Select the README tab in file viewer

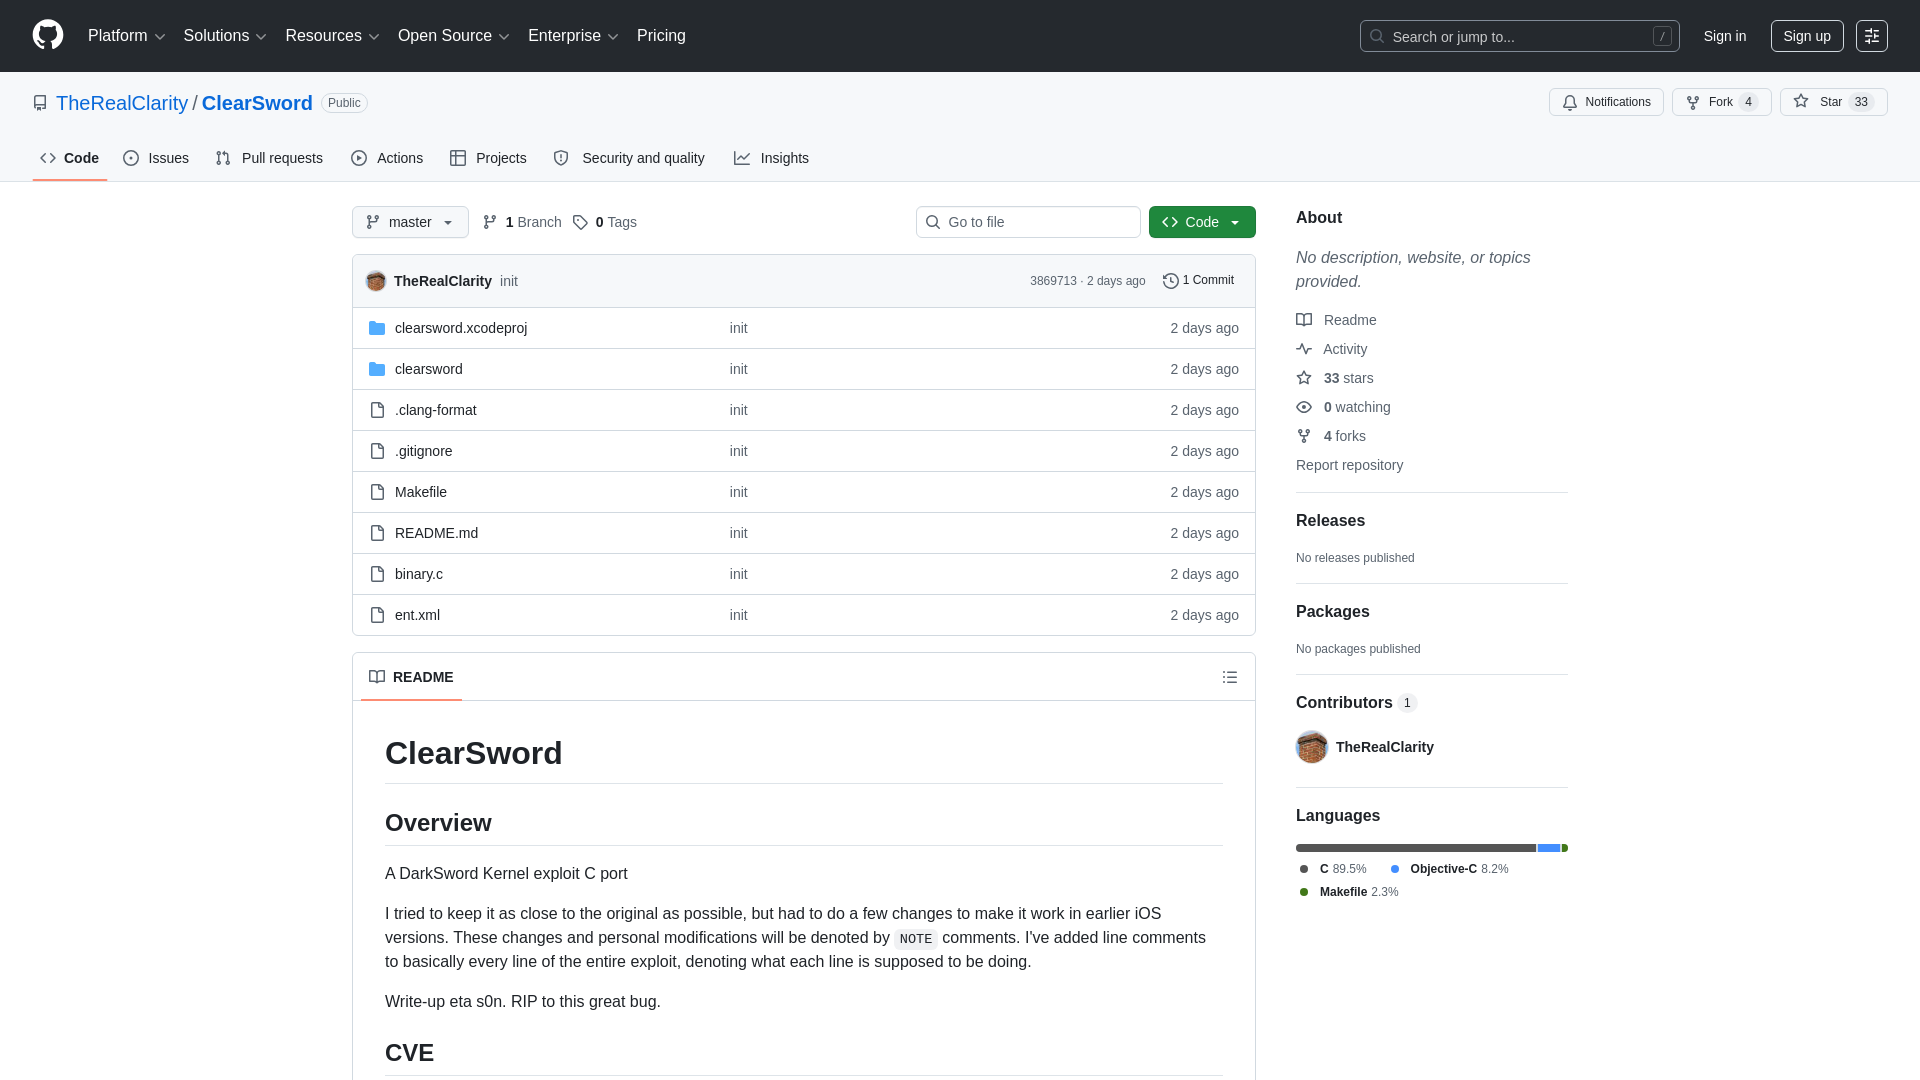[x=411, y=677]
